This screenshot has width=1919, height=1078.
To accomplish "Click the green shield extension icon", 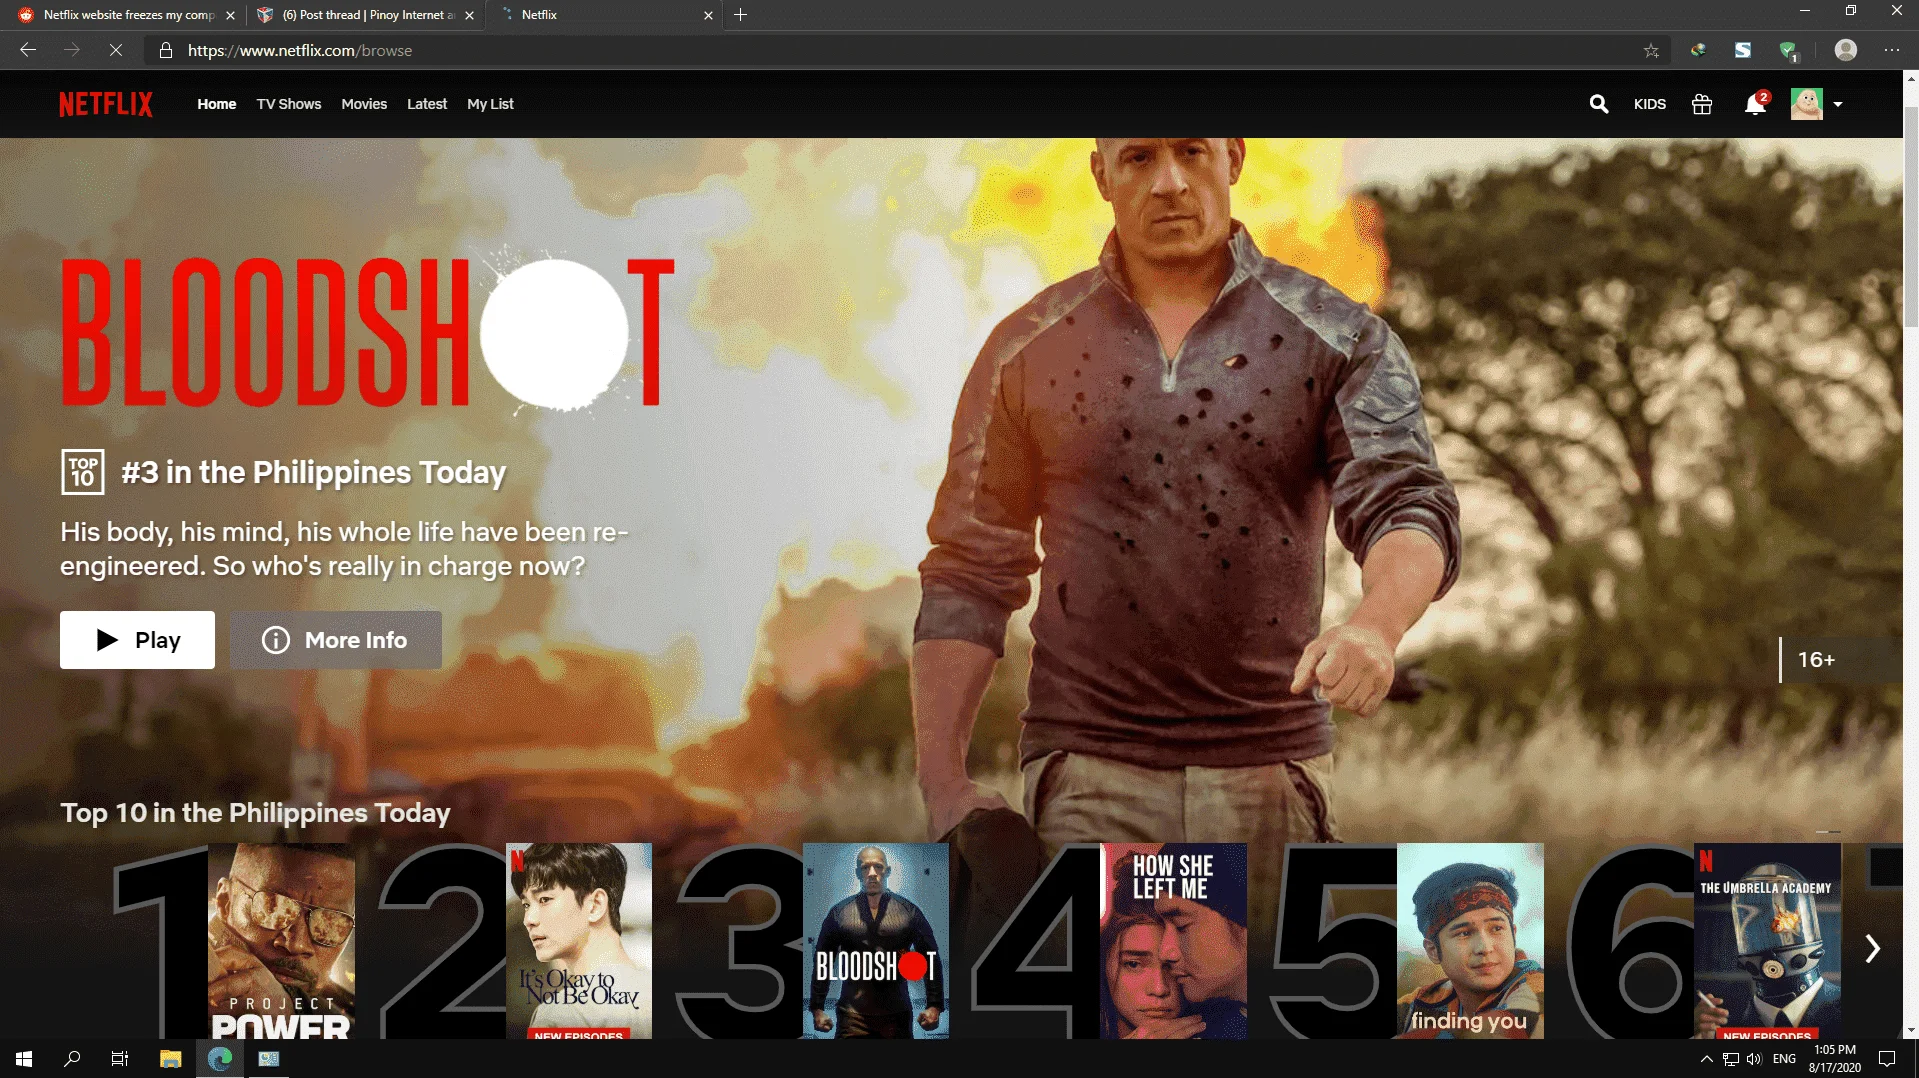I will [1788, 50].
